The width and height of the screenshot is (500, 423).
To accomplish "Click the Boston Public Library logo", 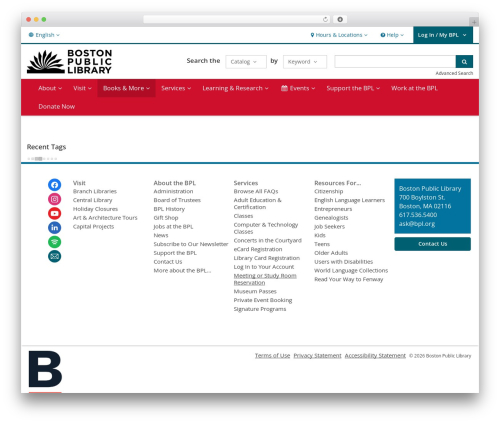I will pyautogui.click(x=70, y=62).
